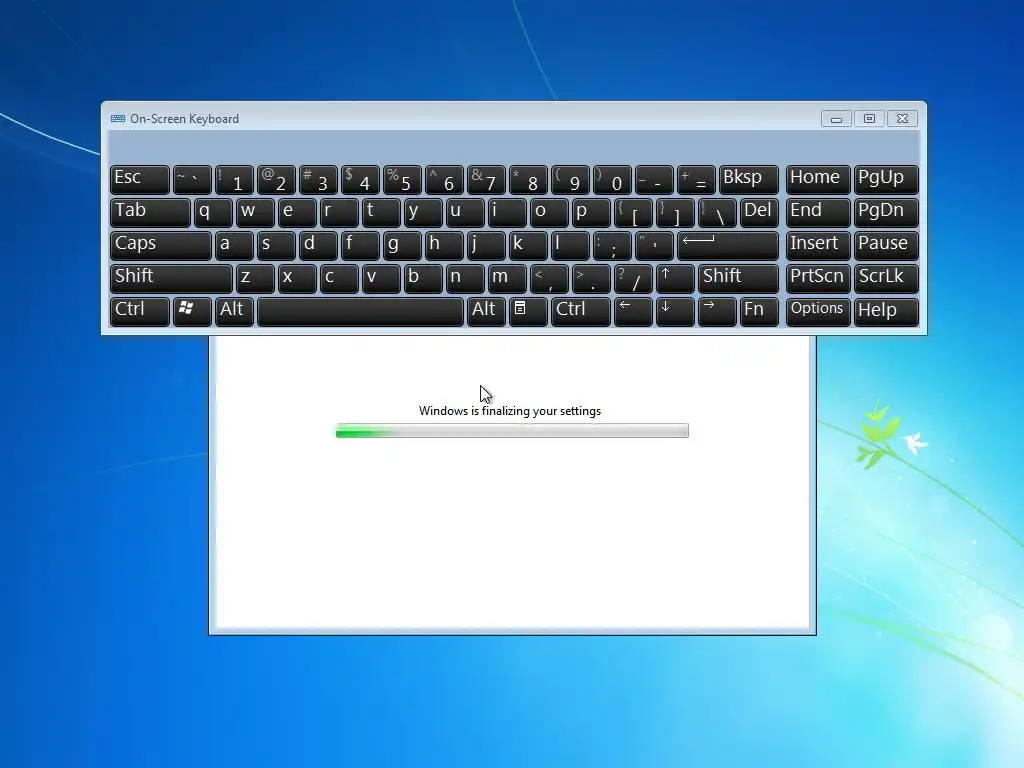
Task: Click the letter l key
Action: (569, 245)
